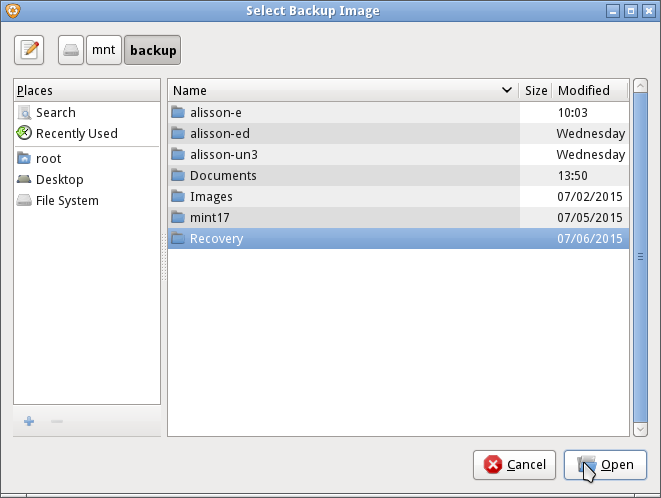Select the Documents folder row

(223, 176)
